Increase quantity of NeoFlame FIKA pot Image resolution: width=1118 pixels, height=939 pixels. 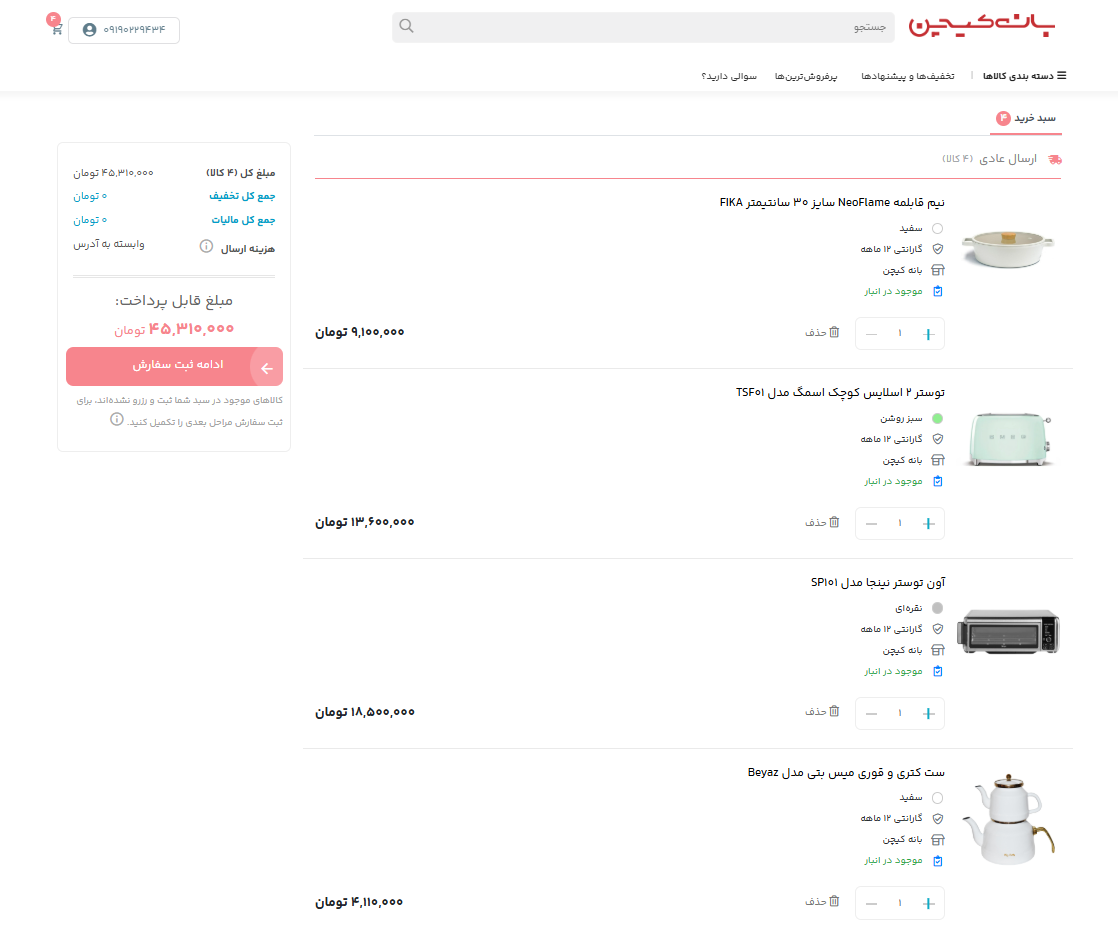coord(928,334)
